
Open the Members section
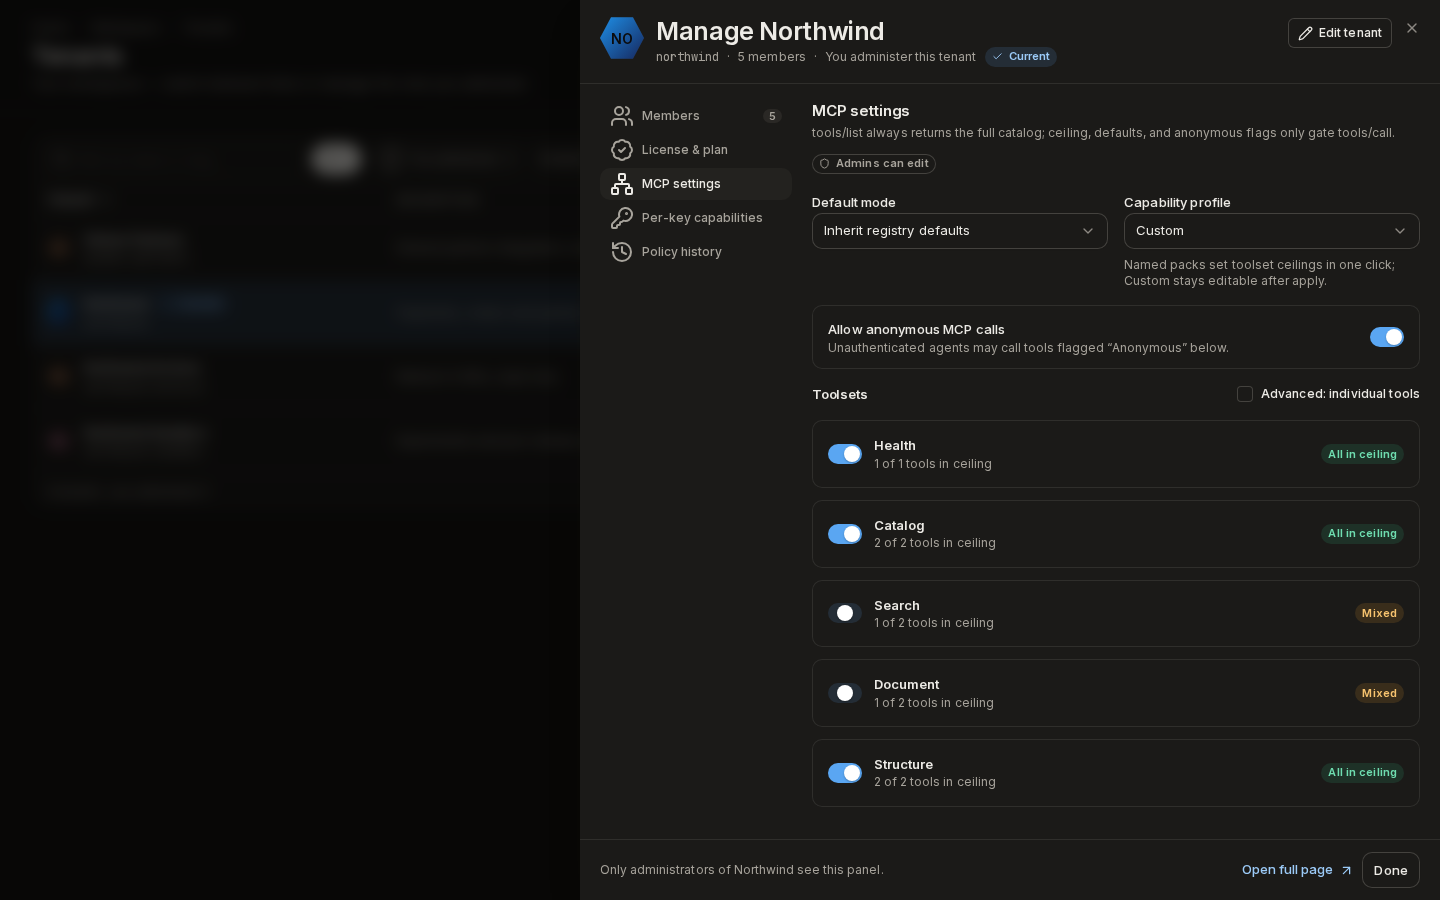696,116
